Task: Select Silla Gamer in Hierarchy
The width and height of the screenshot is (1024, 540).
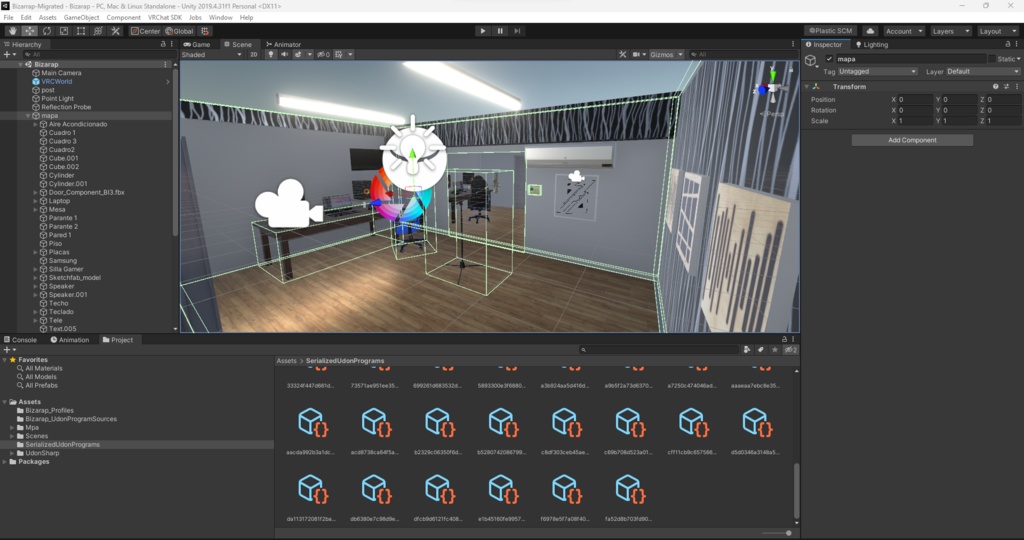Action: [65, 269]
